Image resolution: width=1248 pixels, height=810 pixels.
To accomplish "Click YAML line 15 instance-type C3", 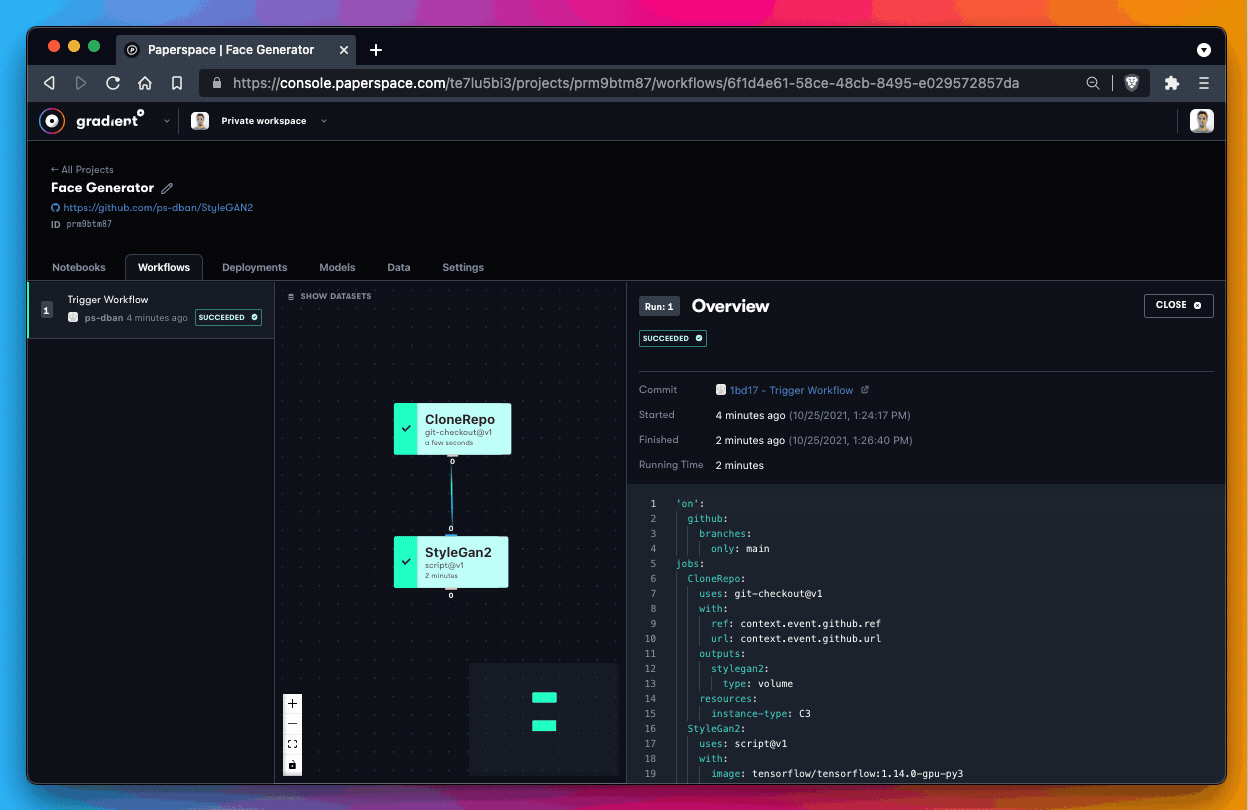I will (760, 714).
